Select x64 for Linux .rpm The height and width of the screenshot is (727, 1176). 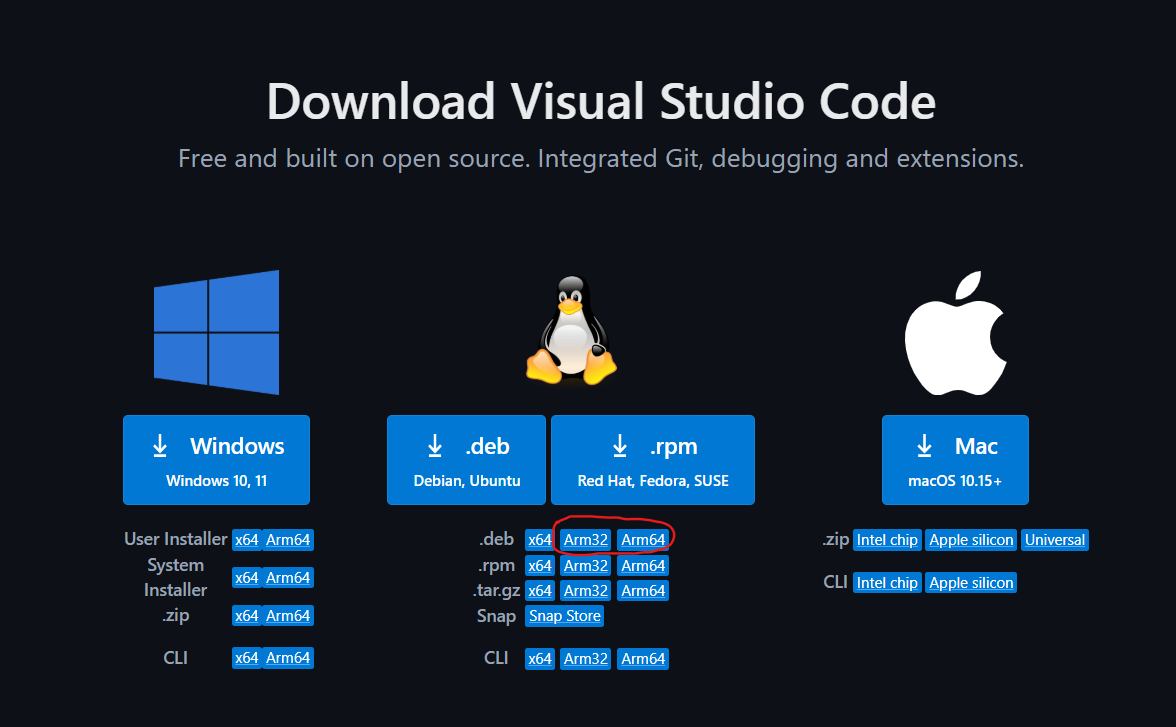[540, 566]
